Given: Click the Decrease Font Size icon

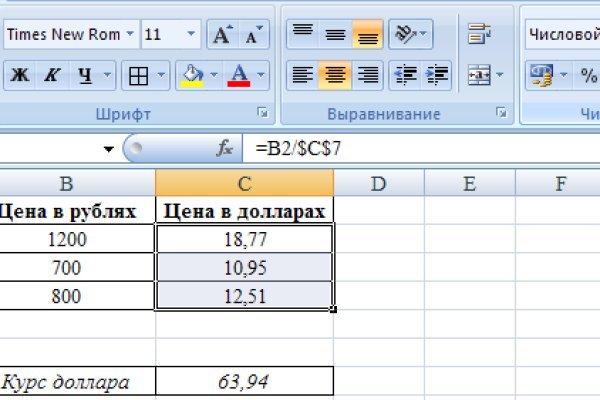Looking at the screenshot, I should tap(254, 35).
